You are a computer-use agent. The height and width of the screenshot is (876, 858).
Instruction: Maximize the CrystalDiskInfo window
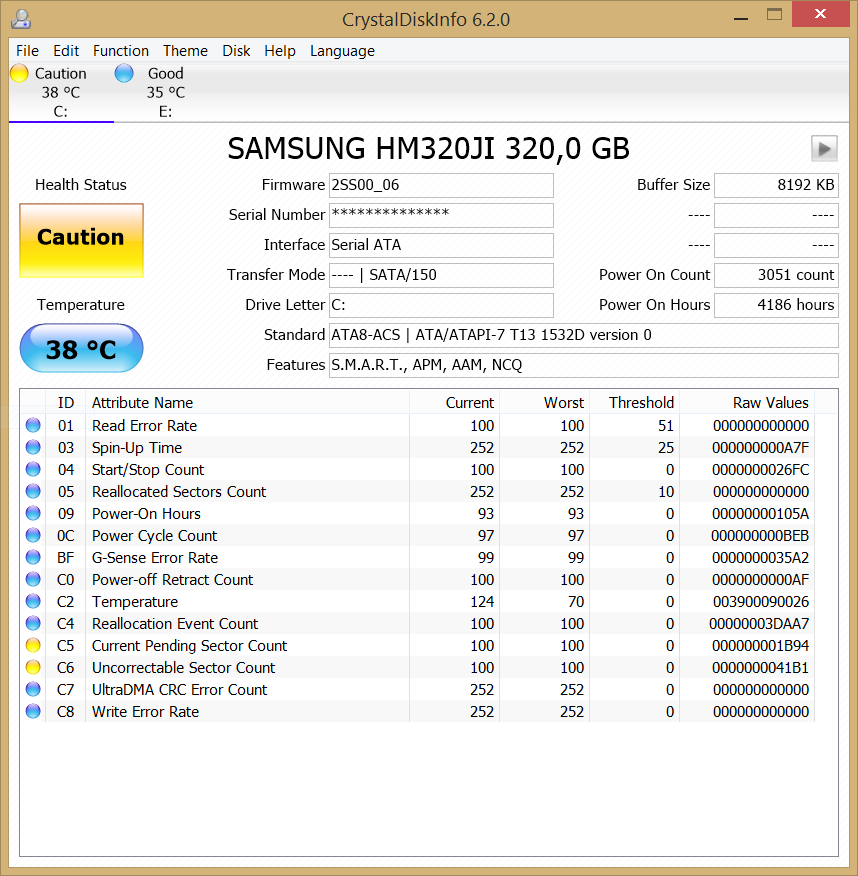pos(774,15)
